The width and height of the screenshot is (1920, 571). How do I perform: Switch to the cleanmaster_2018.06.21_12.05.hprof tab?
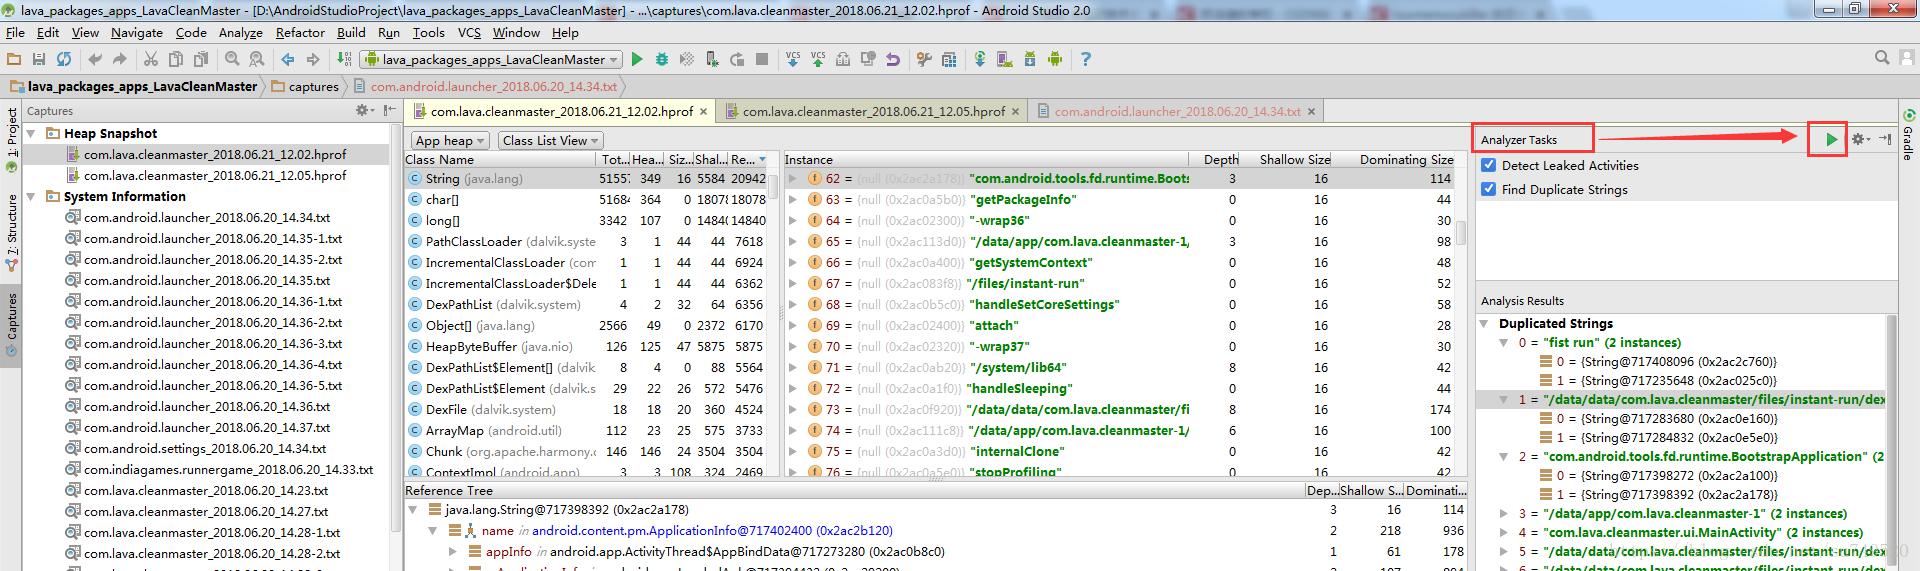point(873,111)
